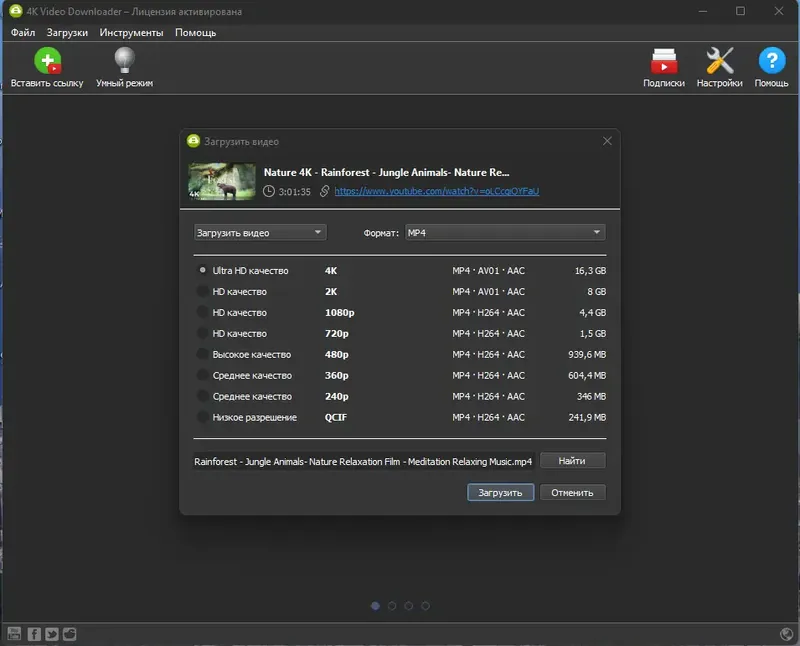The height and width of the screenshot is (646, 800).
Task: Click the 4,4 GB file size
Action: click(x=592, y=312)
